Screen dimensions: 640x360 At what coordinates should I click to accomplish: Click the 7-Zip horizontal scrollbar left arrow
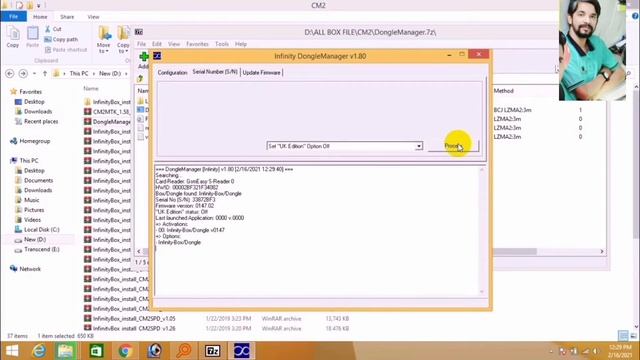click(x=139, y=251)
